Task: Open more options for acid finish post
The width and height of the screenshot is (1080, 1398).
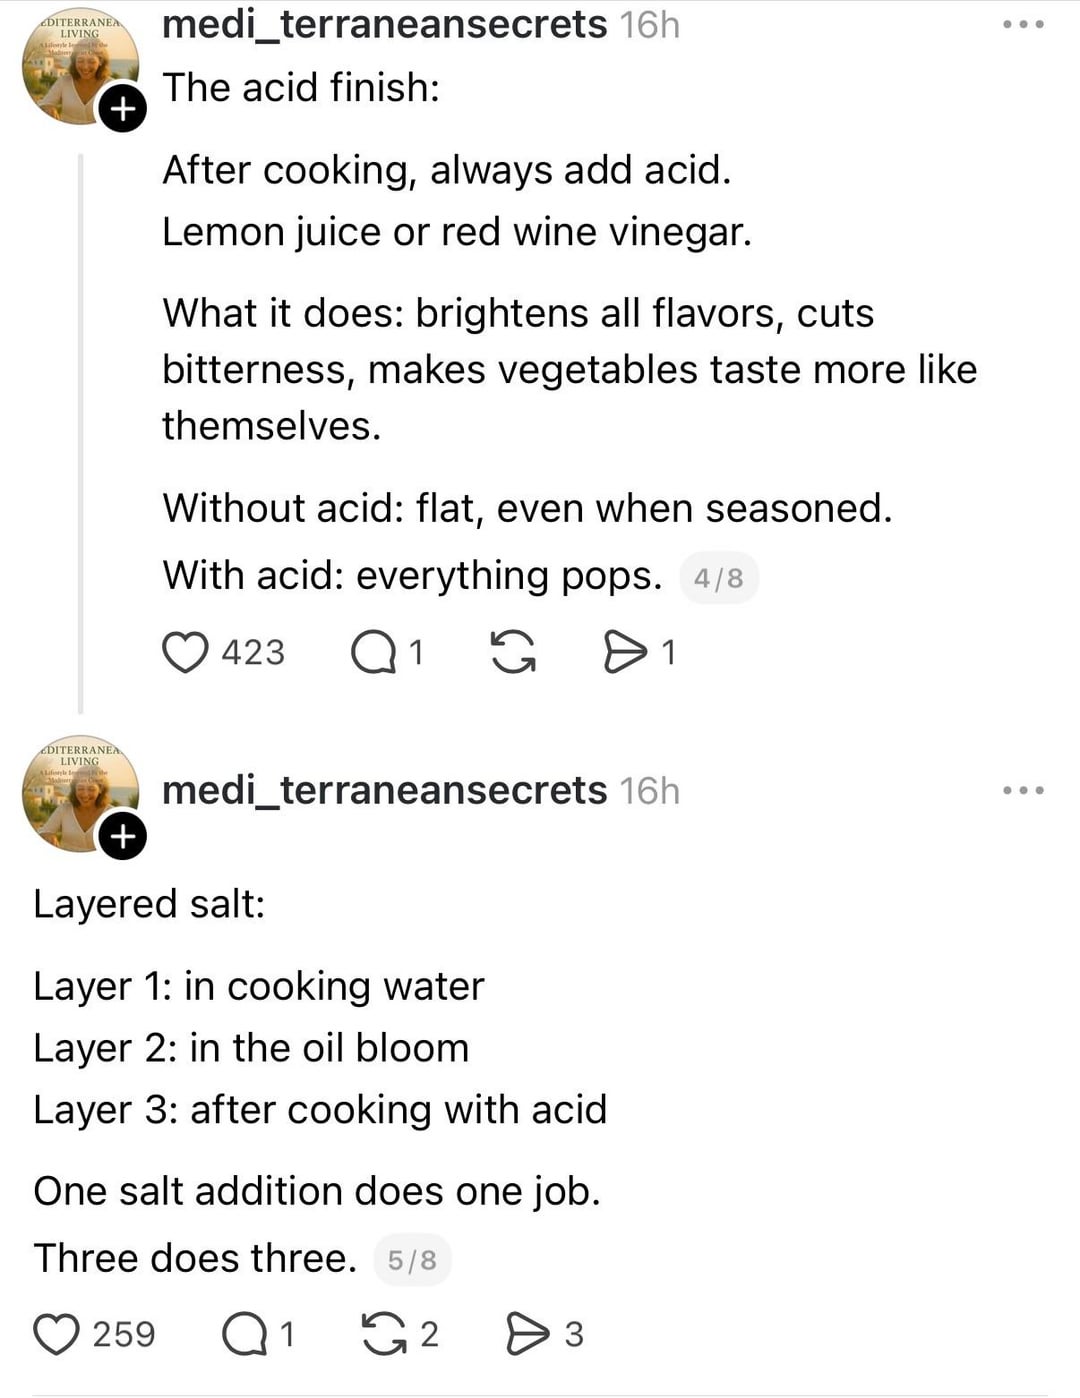Action: [x=1023, y=24]
